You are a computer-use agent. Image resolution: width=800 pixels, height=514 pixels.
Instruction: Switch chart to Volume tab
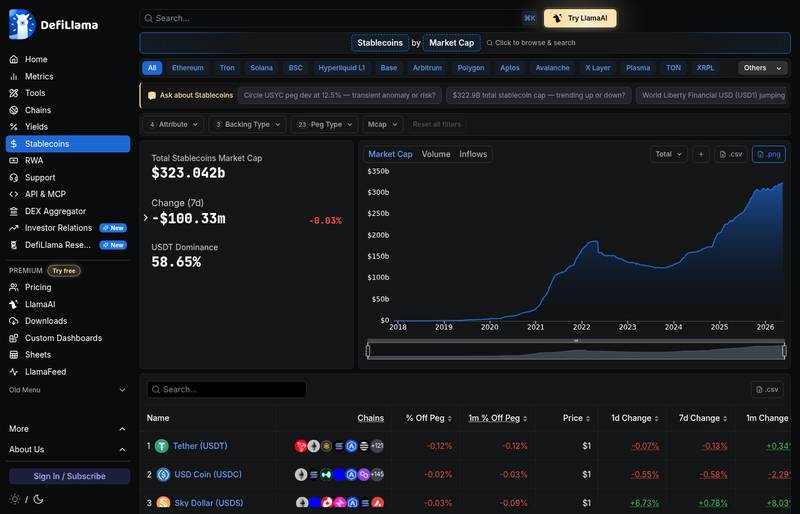[x=436, y=154]
